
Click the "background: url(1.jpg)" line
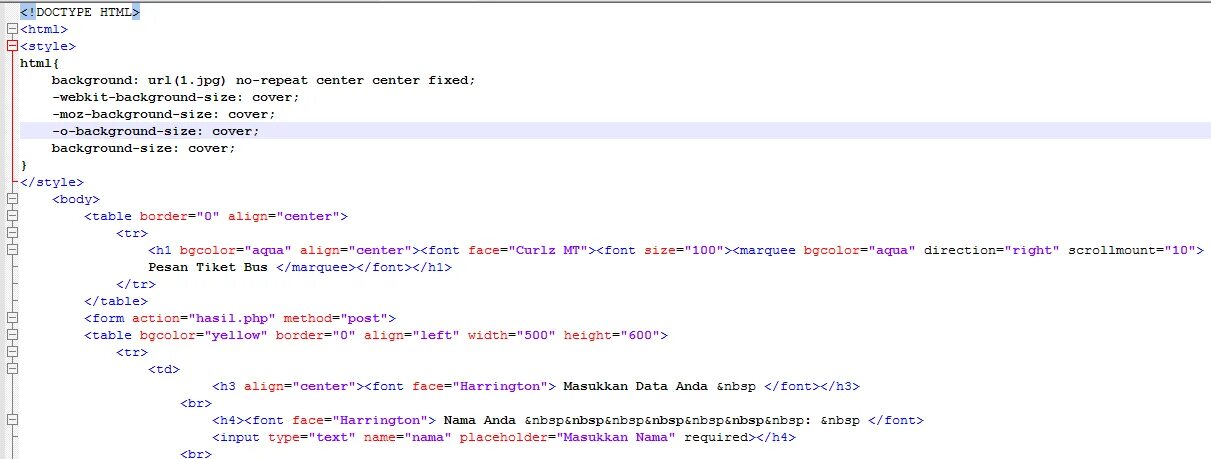pos(264,80)
